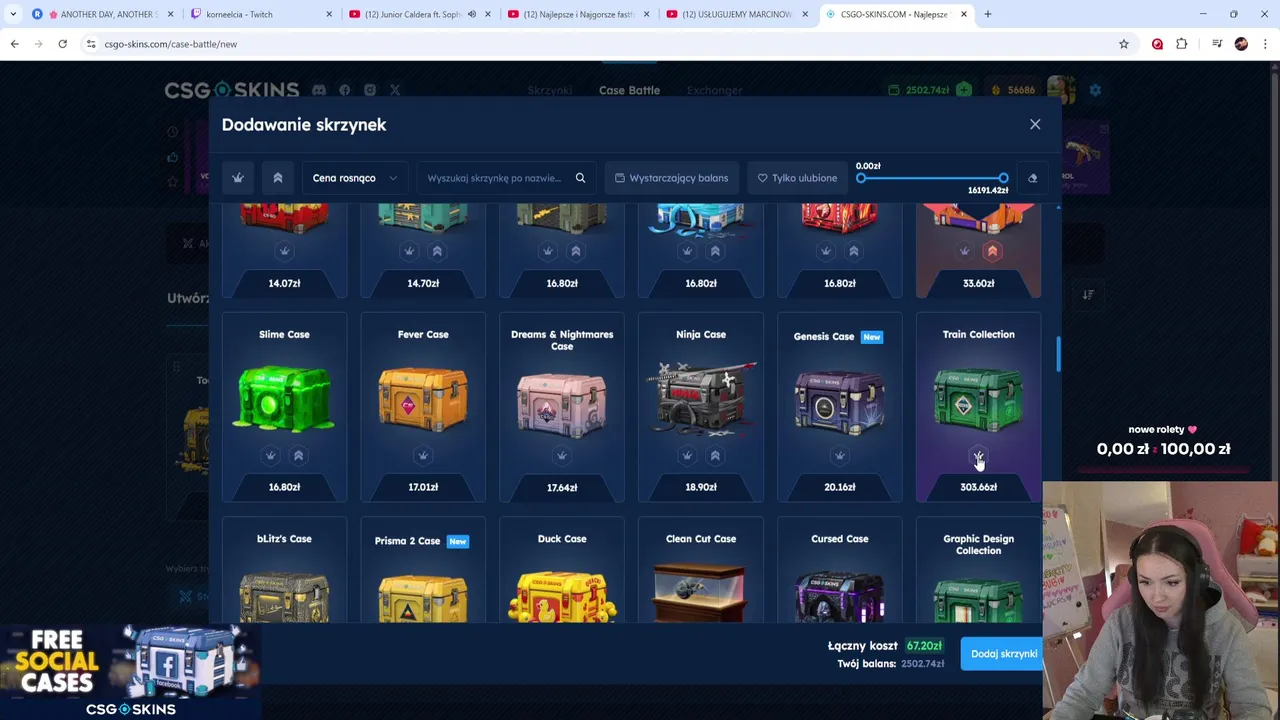Select the Train Collection case image

pos(979,398)
